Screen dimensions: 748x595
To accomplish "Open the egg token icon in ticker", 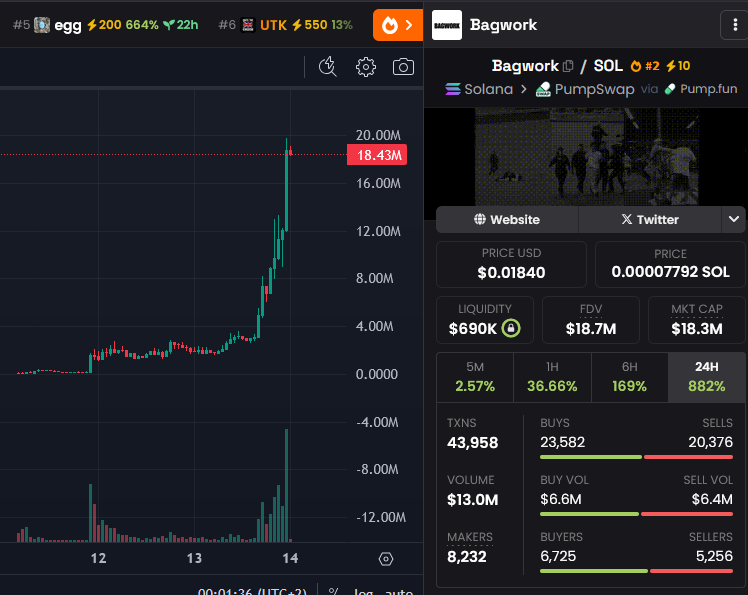I will [42, 25].
